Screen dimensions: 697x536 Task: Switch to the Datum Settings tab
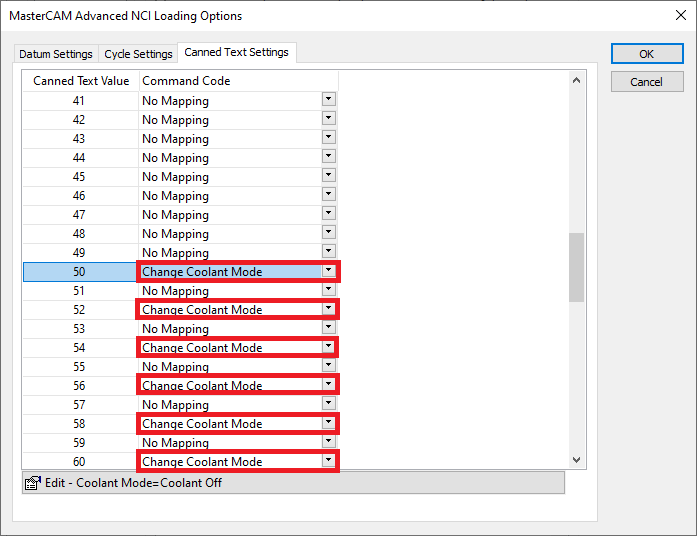[56, 54]
